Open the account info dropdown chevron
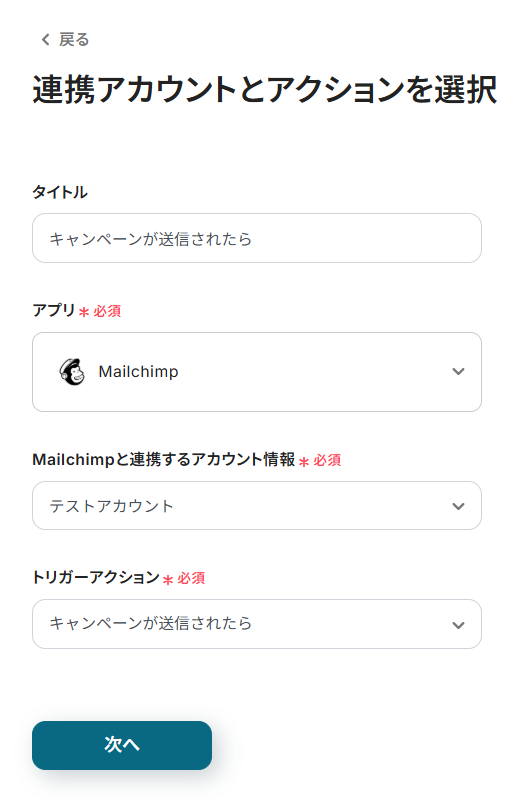The image size is (527, 801). tap(458, 506)
